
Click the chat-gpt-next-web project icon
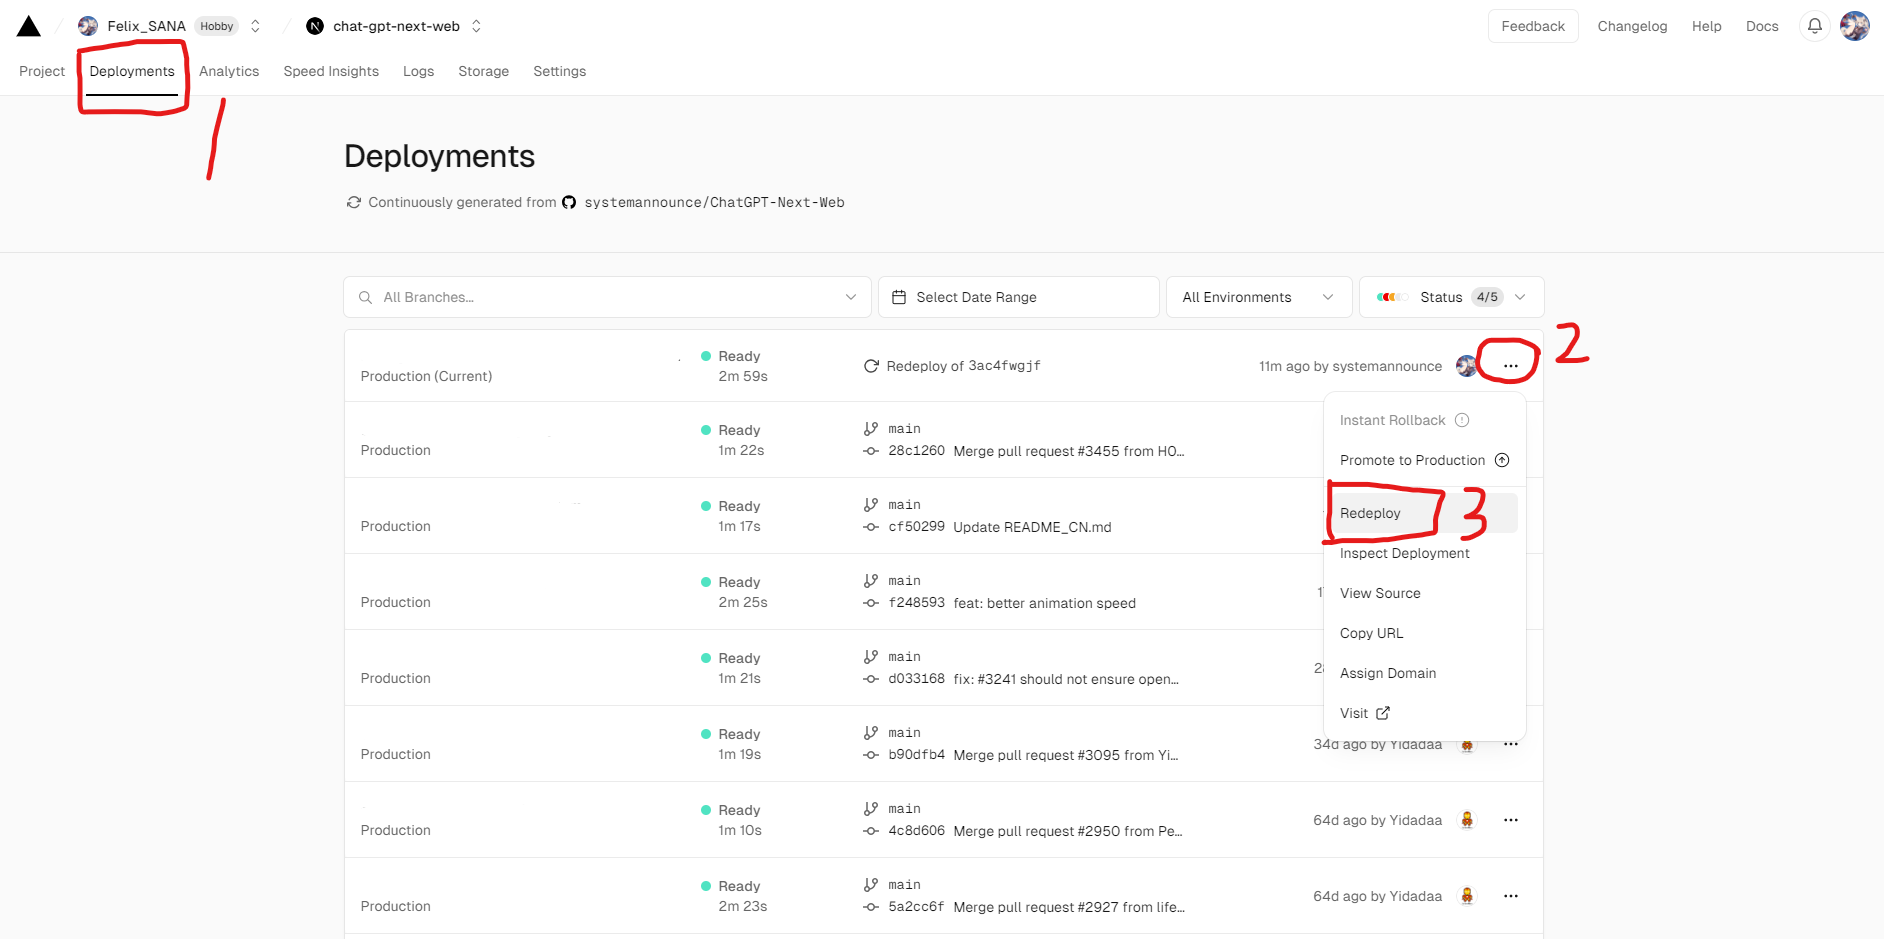pos(315,26)
